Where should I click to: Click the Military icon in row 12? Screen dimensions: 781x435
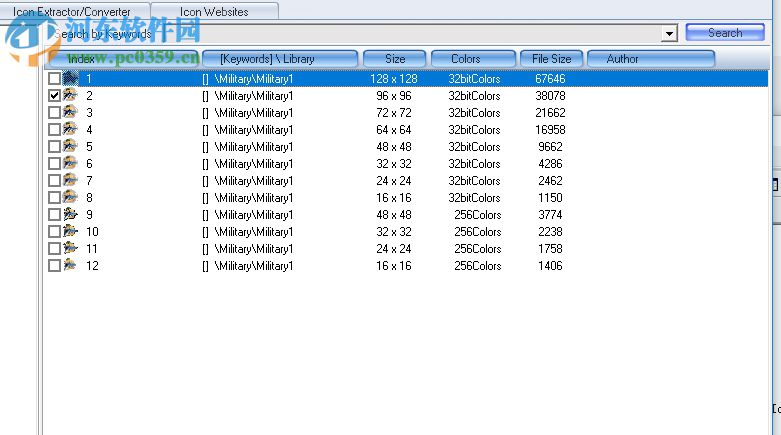tap(70, 265)
